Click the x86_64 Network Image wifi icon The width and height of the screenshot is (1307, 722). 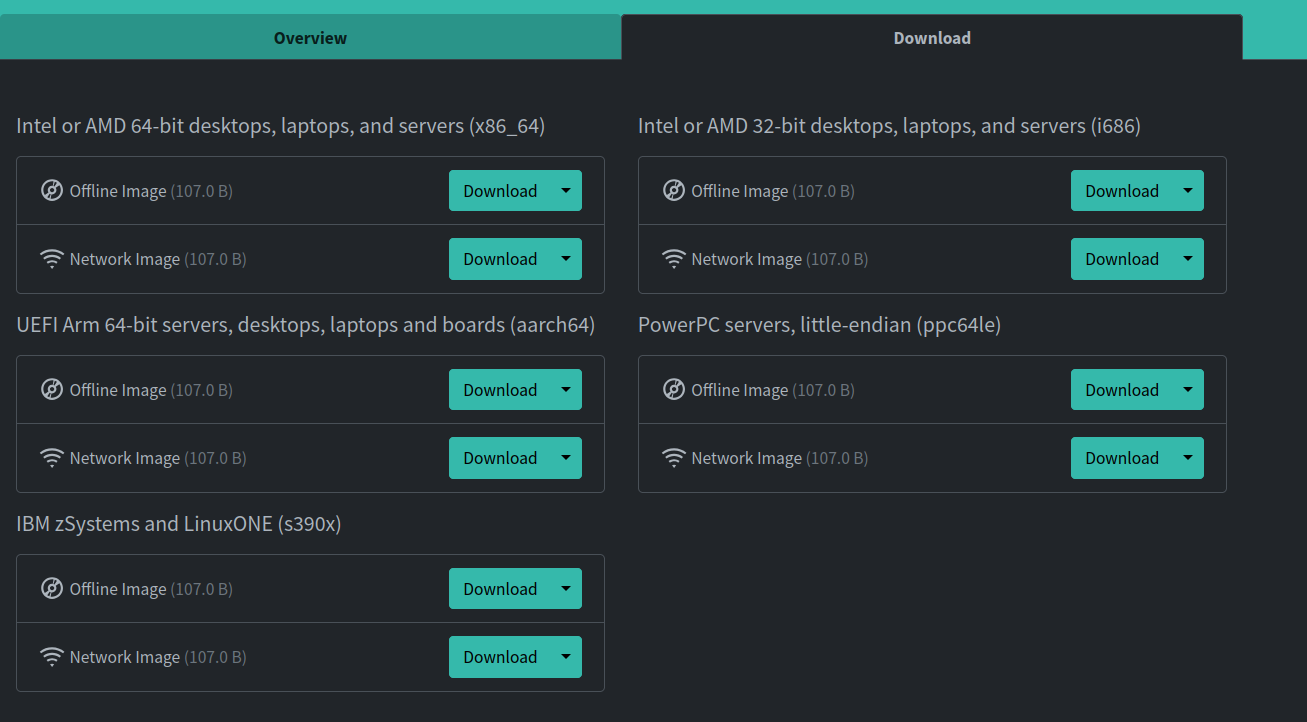(x=52, y=259)
